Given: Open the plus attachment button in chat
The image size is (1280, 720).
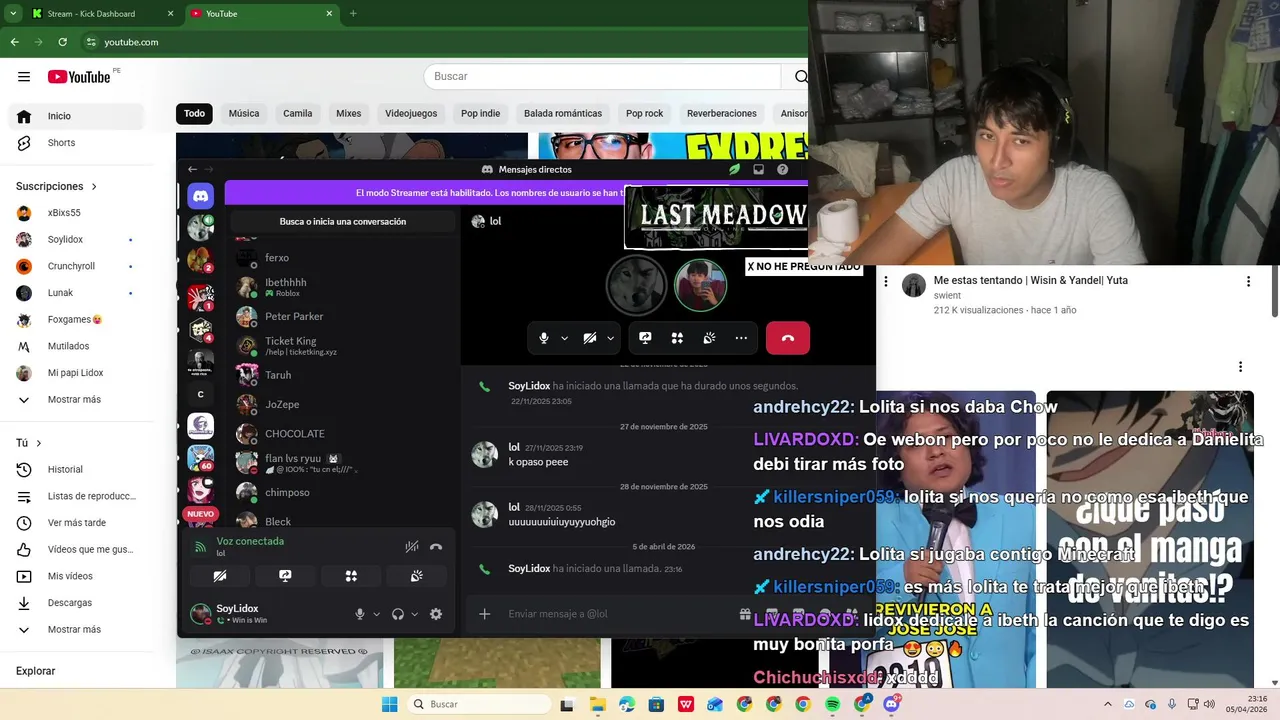Looking at the screenshot, I should click(x=484, y=614).
